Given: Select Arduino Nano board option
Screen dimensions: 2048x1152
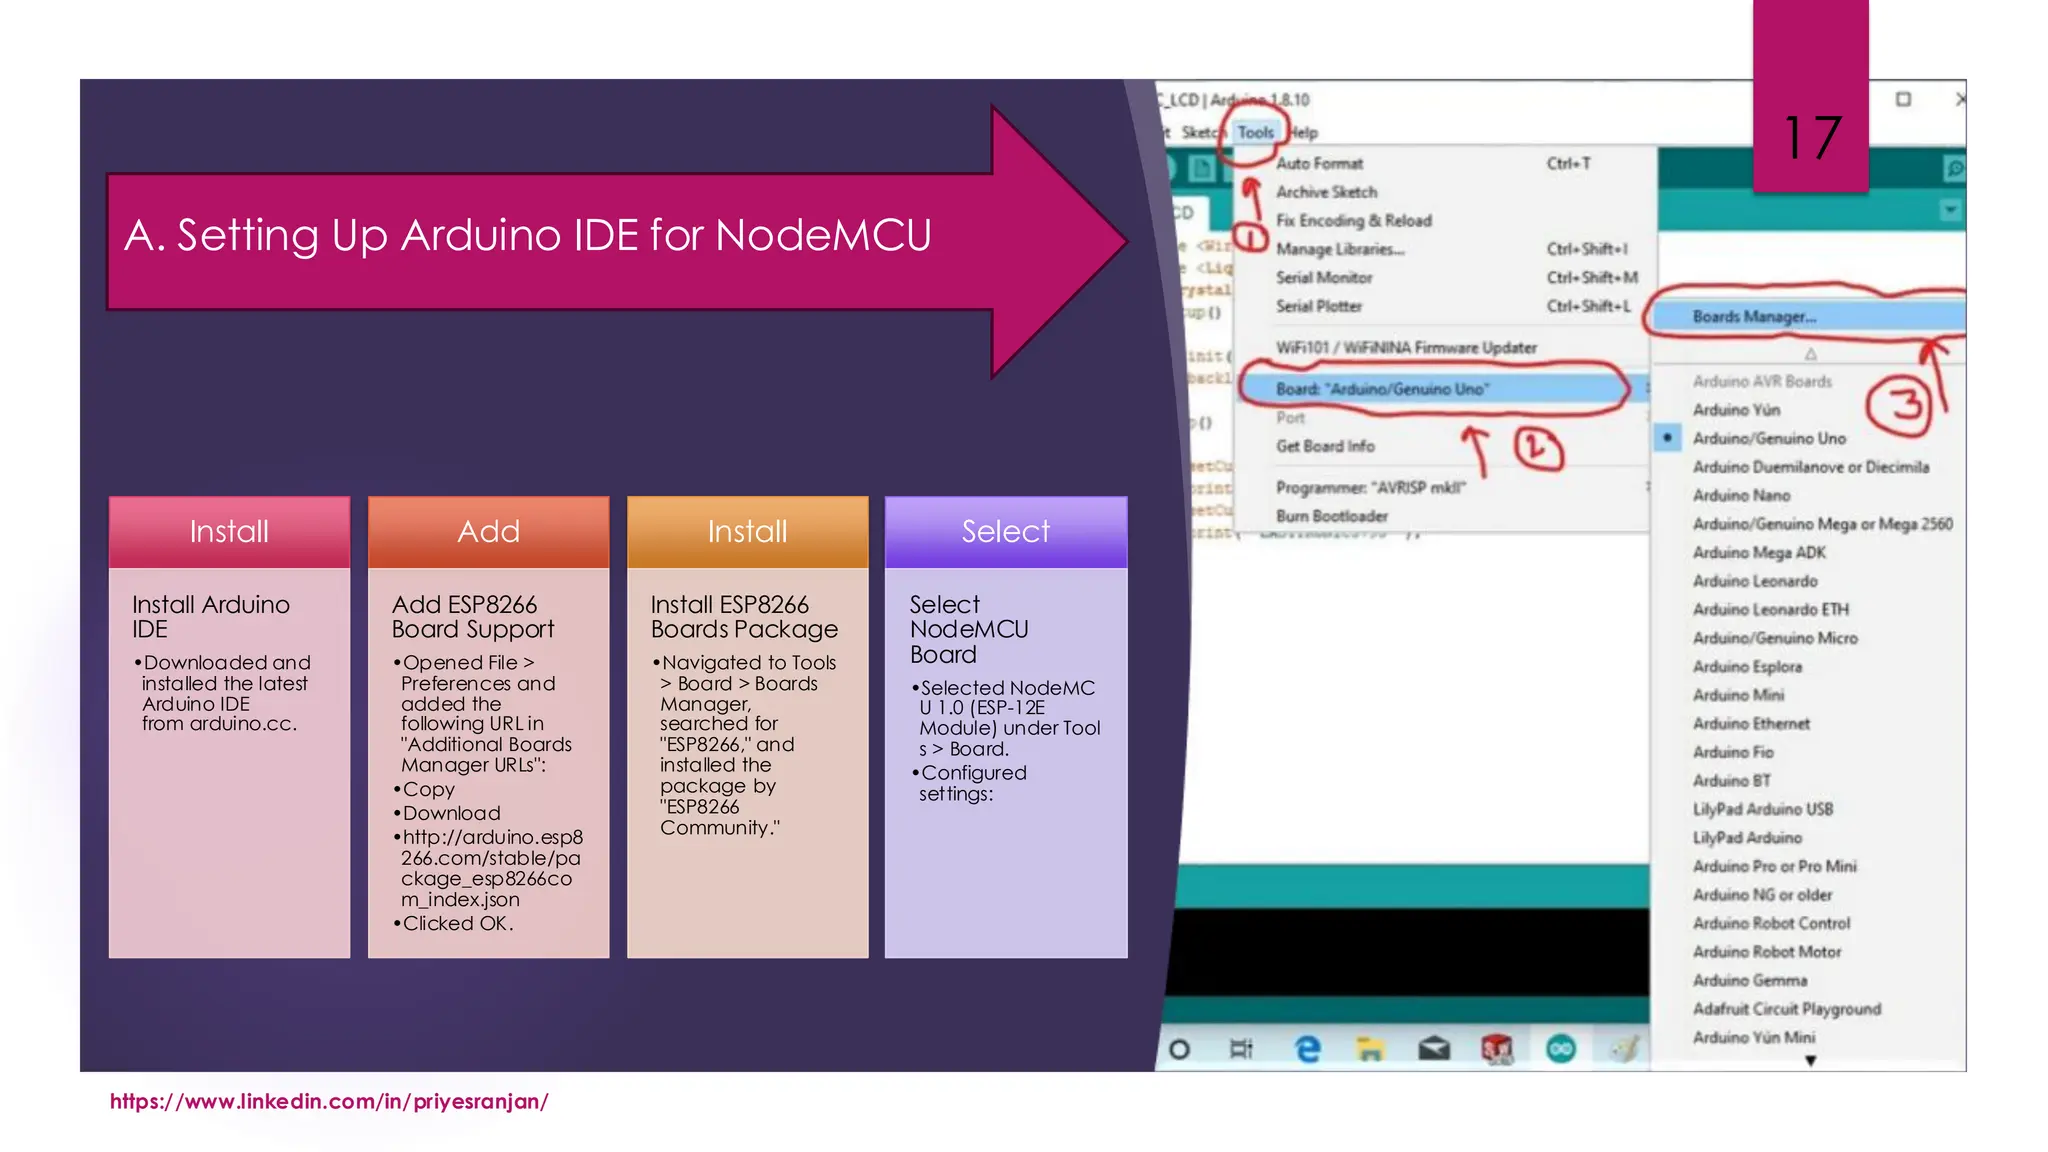Looking at the screenshot, I should tap(1741, 495).
